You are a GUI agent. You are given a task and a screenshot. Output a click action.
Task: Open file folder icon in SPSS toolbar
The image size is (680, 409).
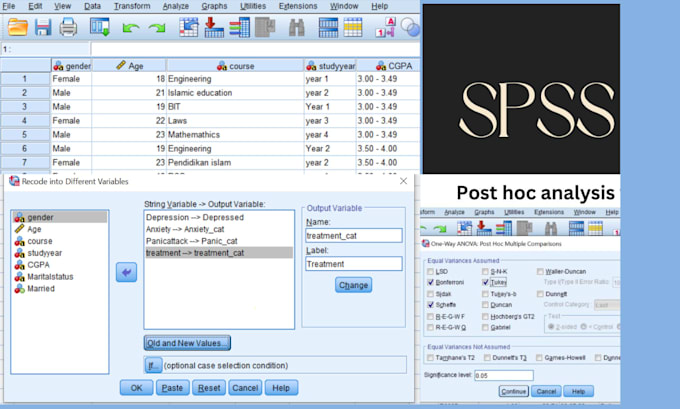(18, 27)
